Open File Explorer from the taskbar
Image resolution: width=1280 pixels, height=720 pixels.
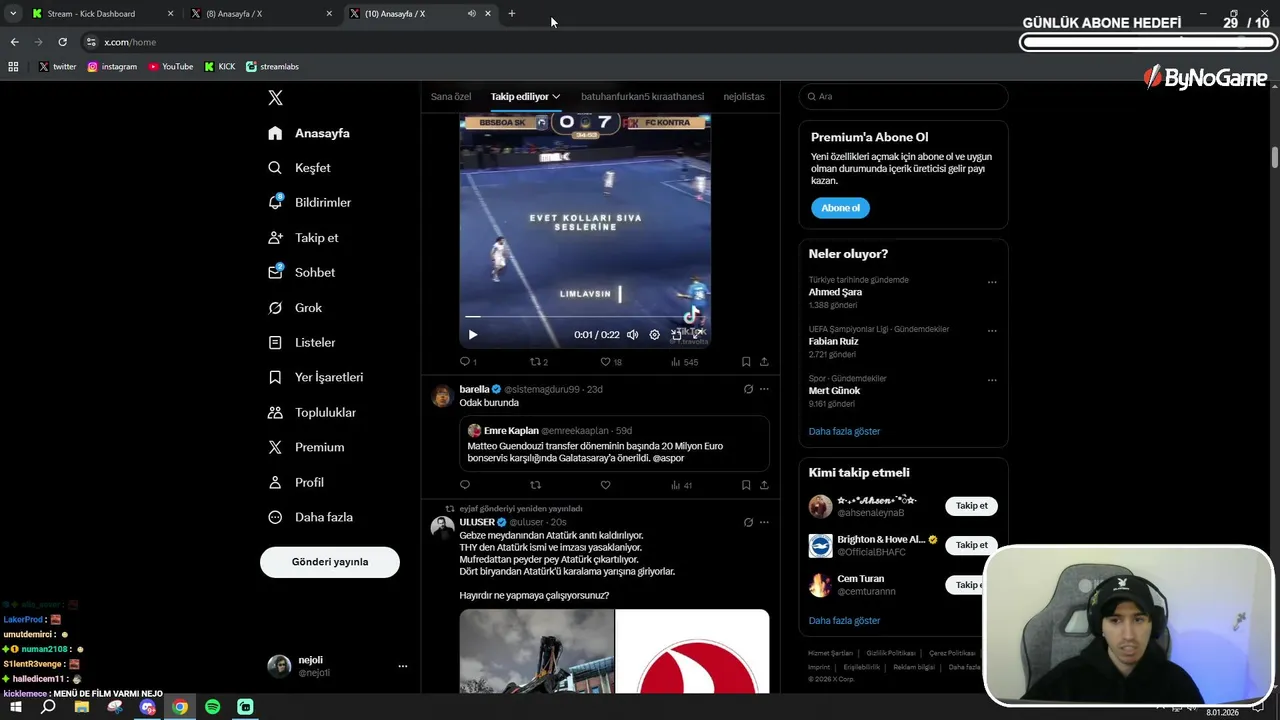click(x=82, y=707)
